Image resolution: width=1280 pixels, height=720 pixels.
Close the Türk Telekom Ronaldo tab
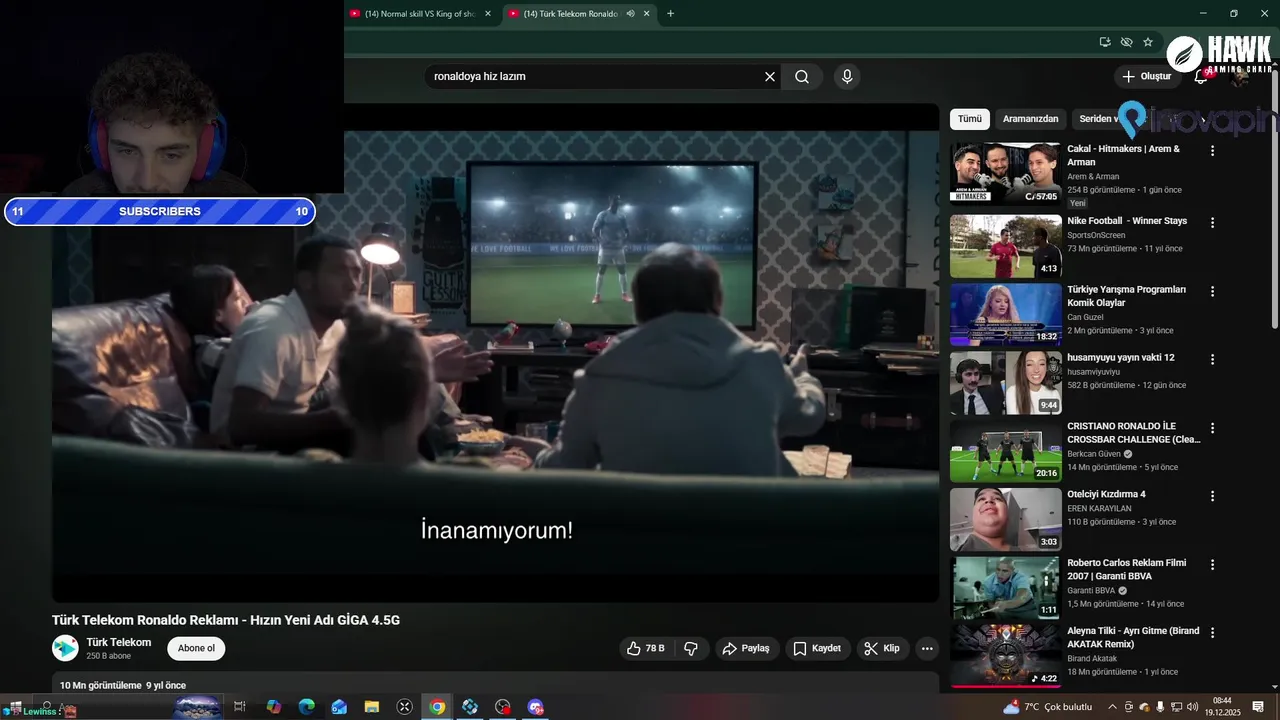(647, 13)
